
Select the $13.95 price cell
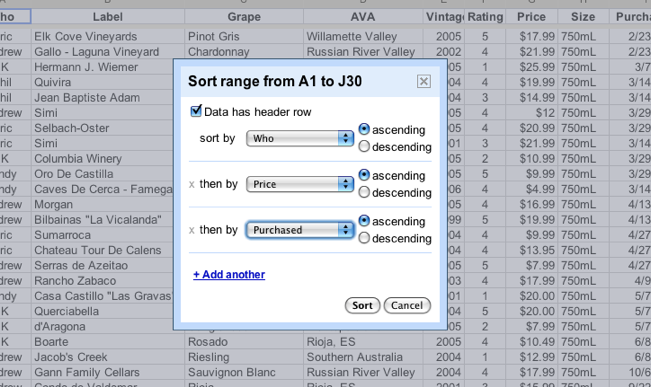click(531, 250)
